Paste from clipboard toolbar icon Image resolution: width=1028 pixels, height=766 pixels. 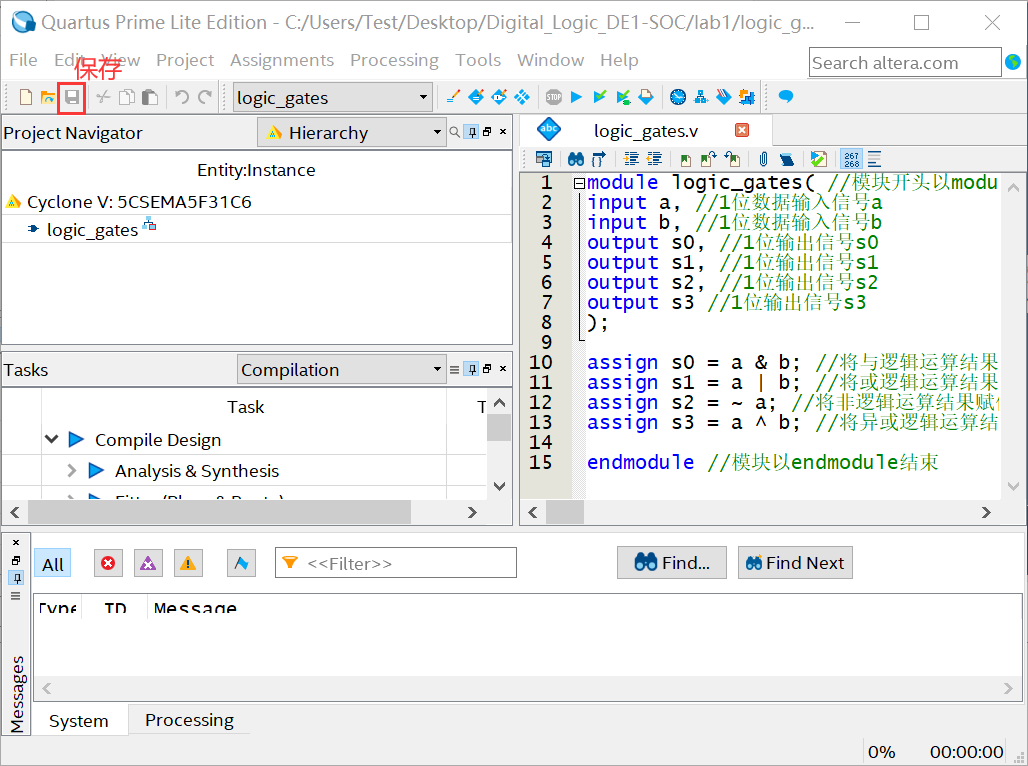[150, 98]
